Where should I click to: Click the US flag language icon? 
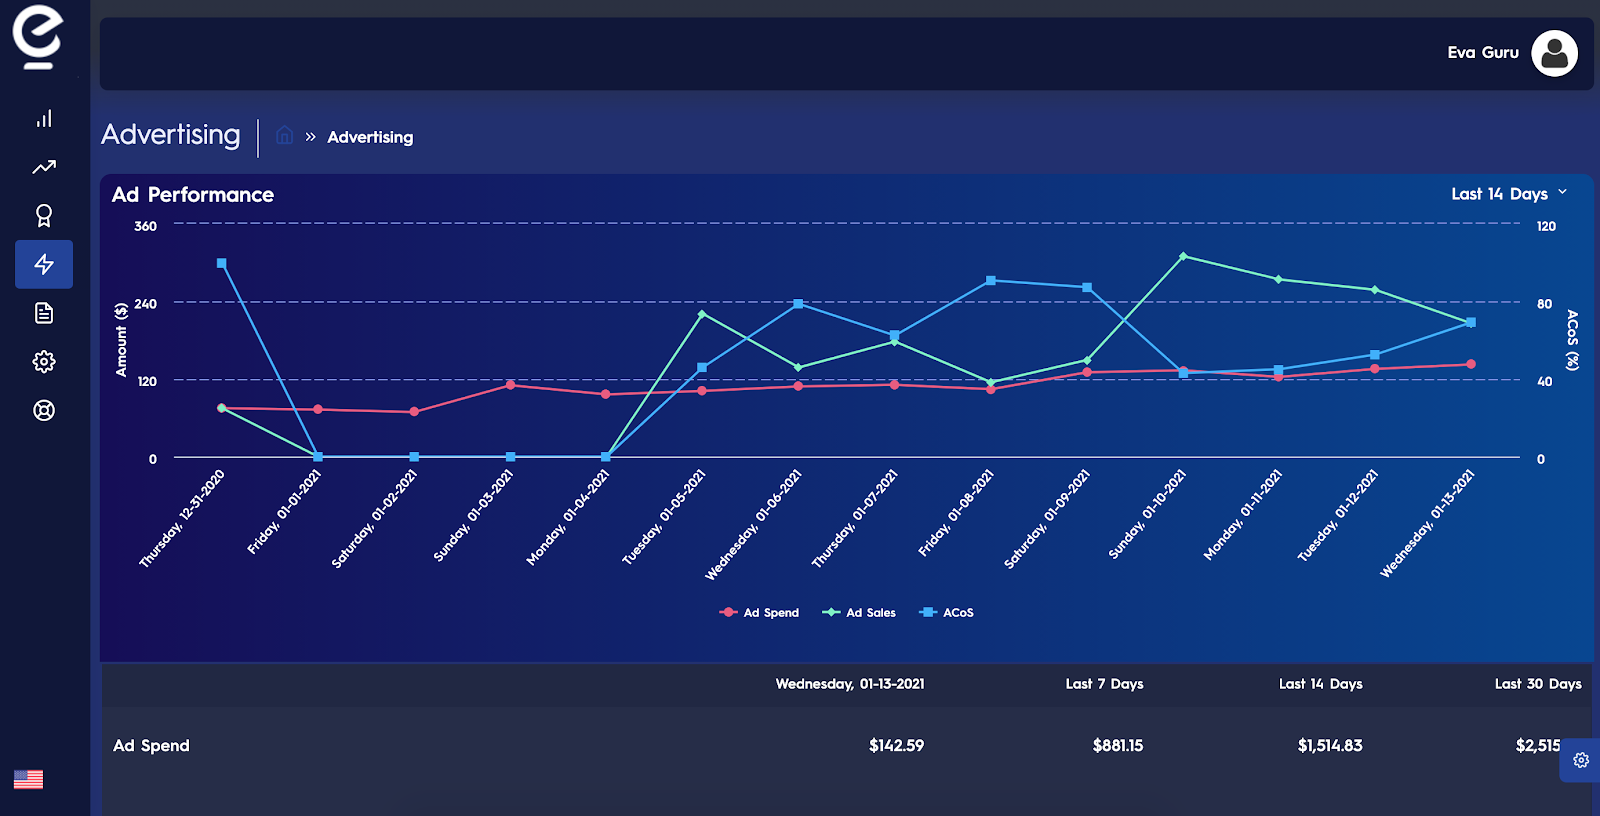point(28,779)
